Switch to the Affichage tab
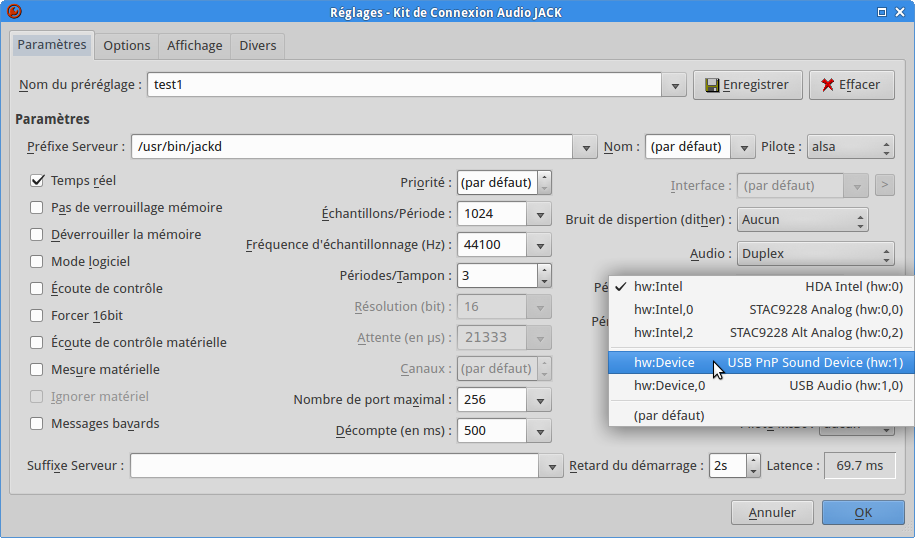Screen dimensions: 915x538 tap(195, 46)
